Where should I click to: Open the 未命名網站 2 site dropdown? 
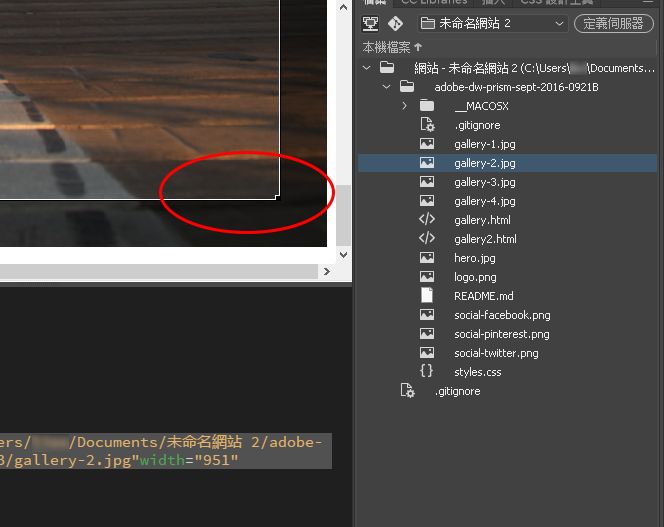(x=493, y=23)
